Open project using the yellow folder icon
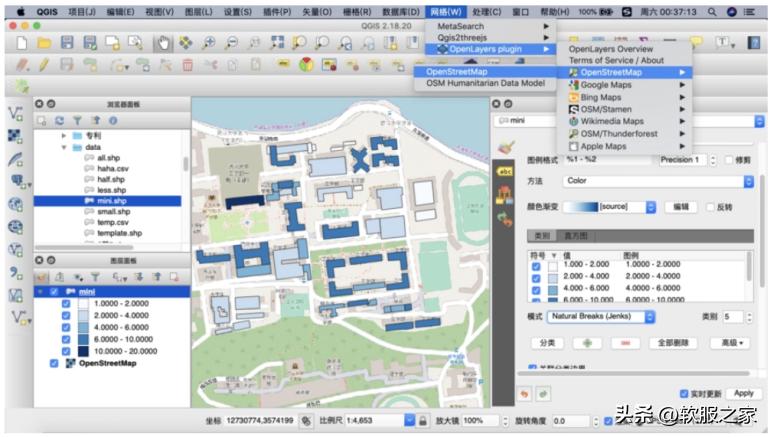Image resolution: width=770 pixels, height=437 pixels. click(43, 43)
